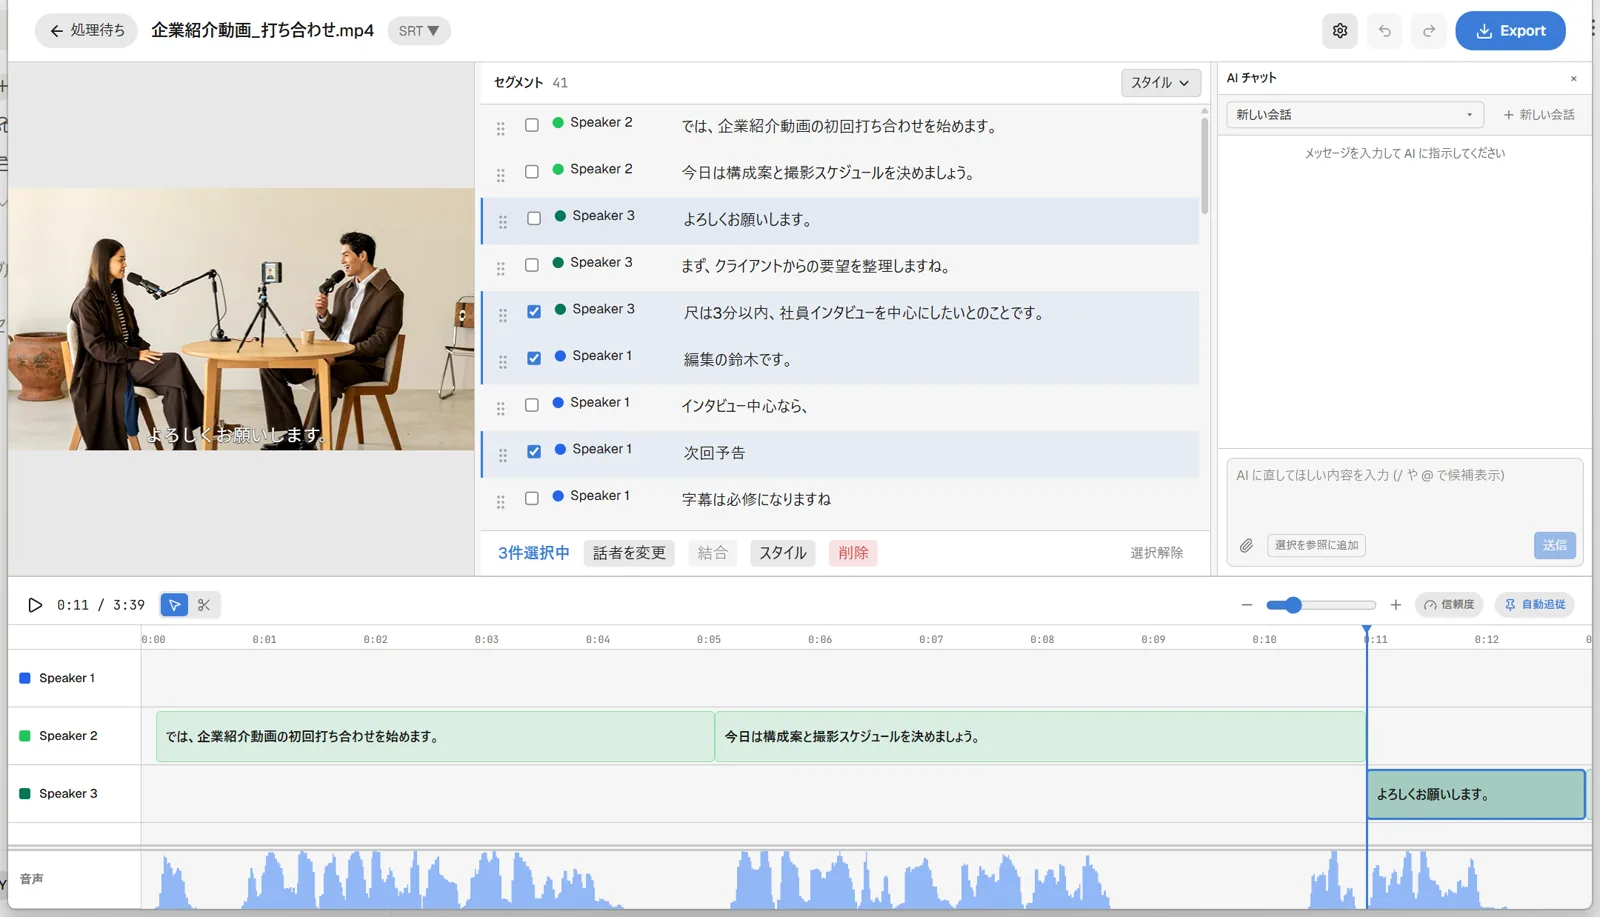Uncheck the box for 編集の鈴木です。 segment
This screenshot has width=1600, height=917.
coord(534,358)
